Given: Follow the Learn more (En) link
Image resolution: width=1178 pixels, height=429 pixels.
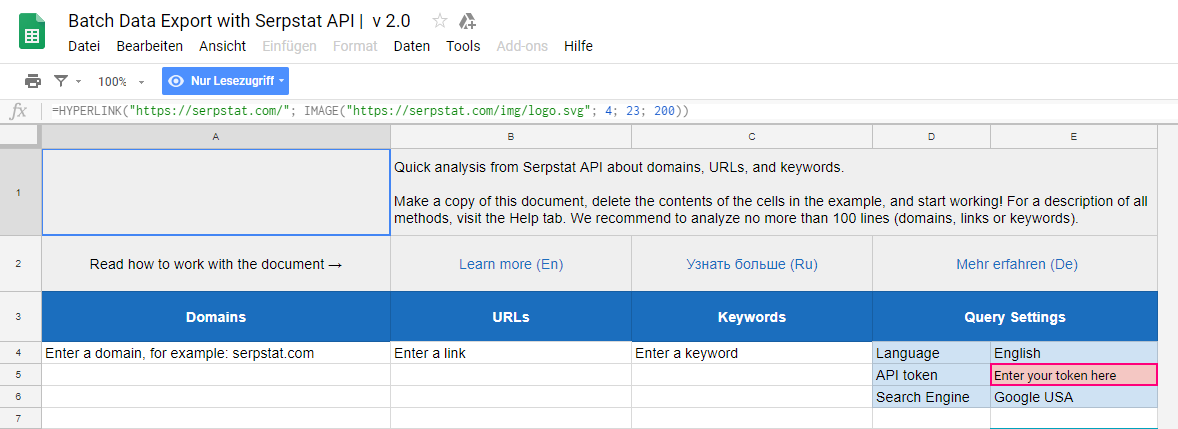Looking at the screenshot, I should point(511,264).
